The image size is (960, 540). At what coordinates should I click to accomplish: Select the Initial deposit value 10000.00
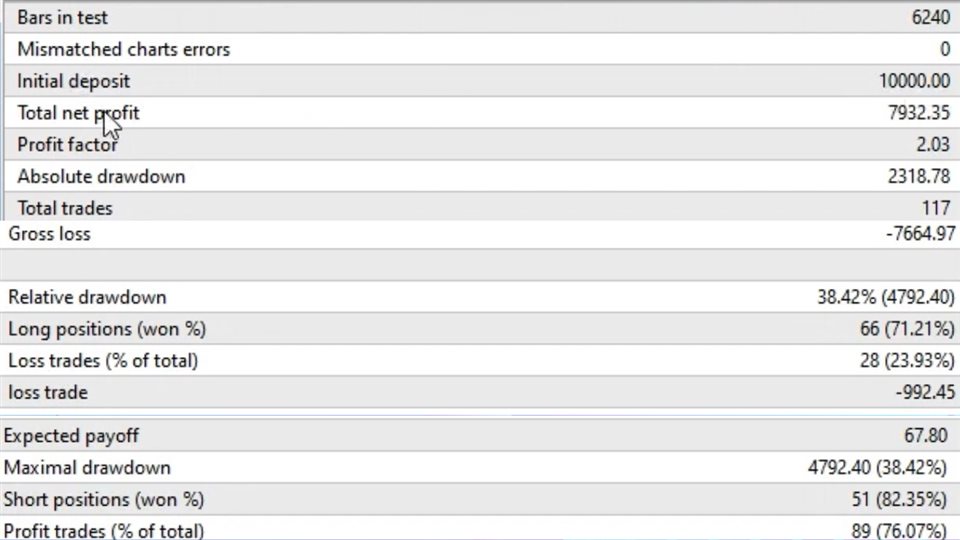(915, 81)
